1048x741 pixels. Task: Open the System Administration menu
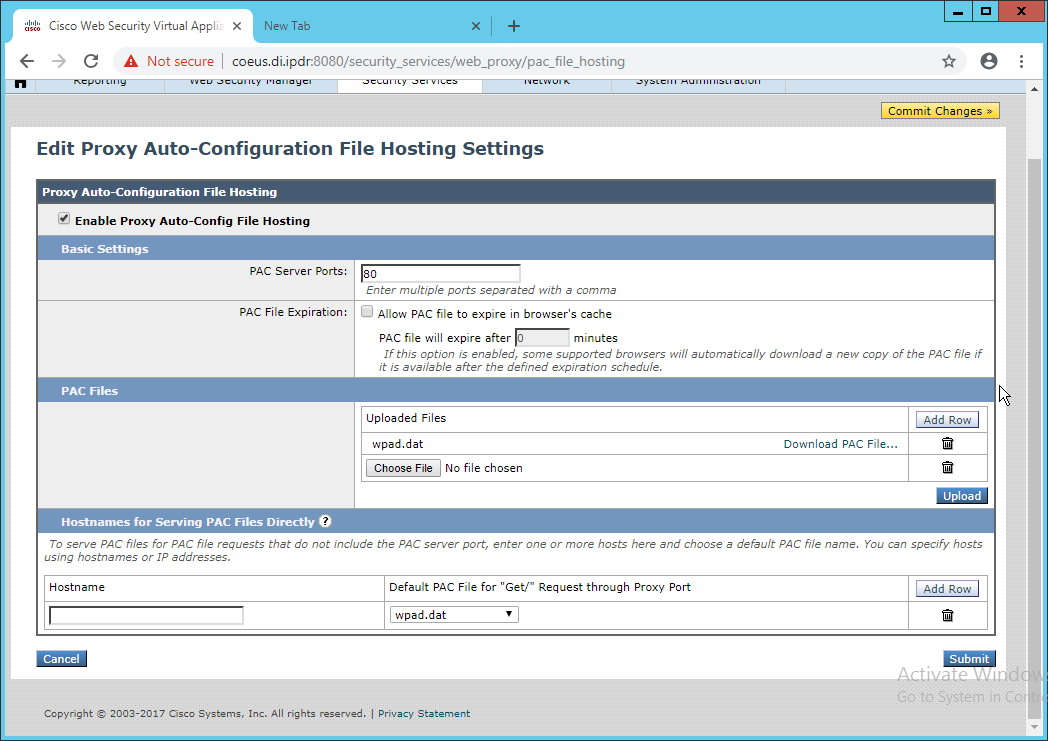click(698, 83)
